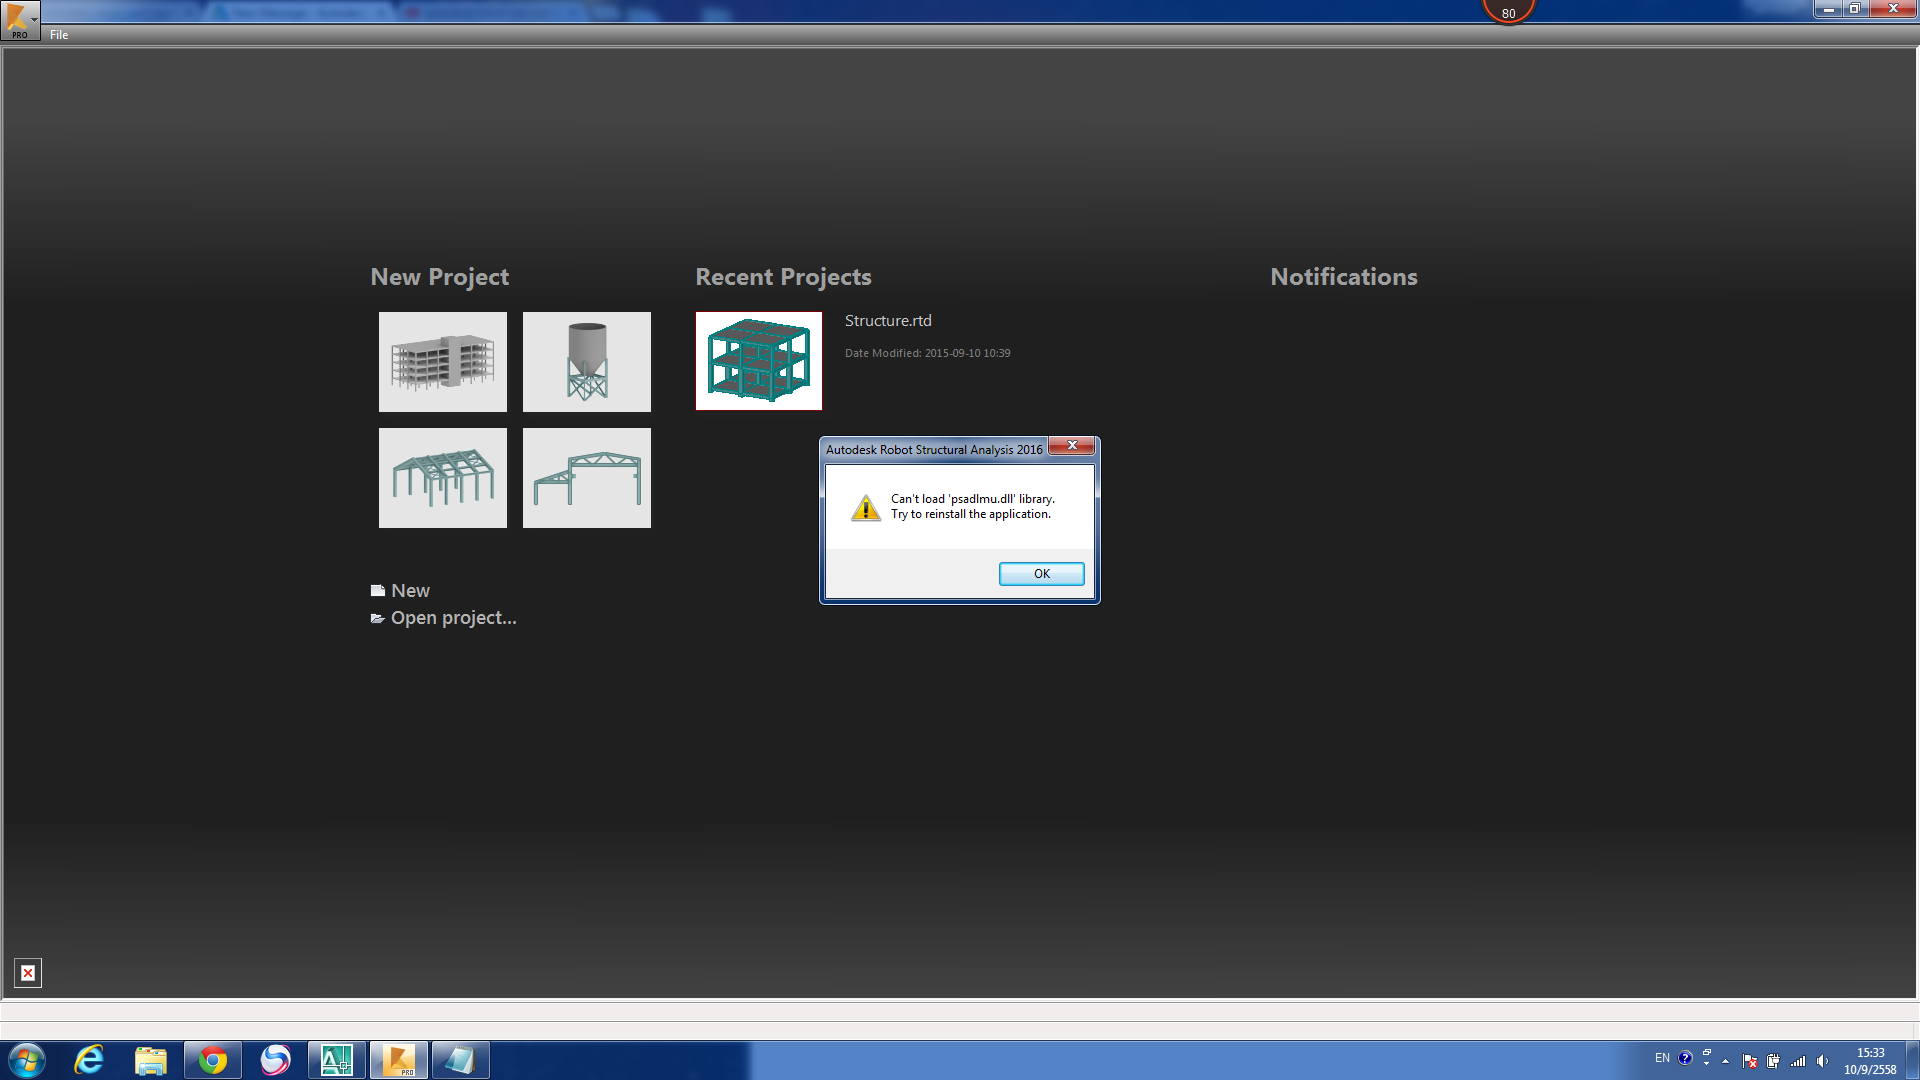Open the blue-red swirl app in taskbar

[x=275, y=1060]
